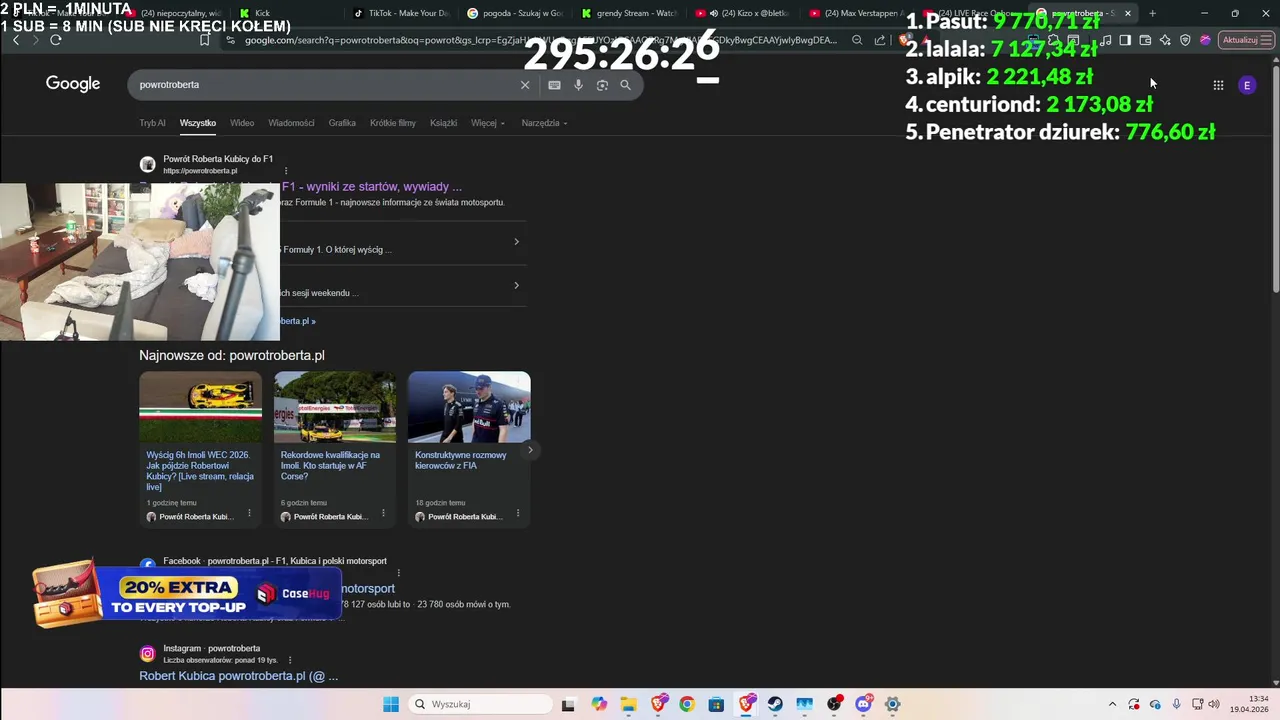Click the magnifier search button in search box
The height and width of the screenshot is (720, 1280).
[626, 85]
